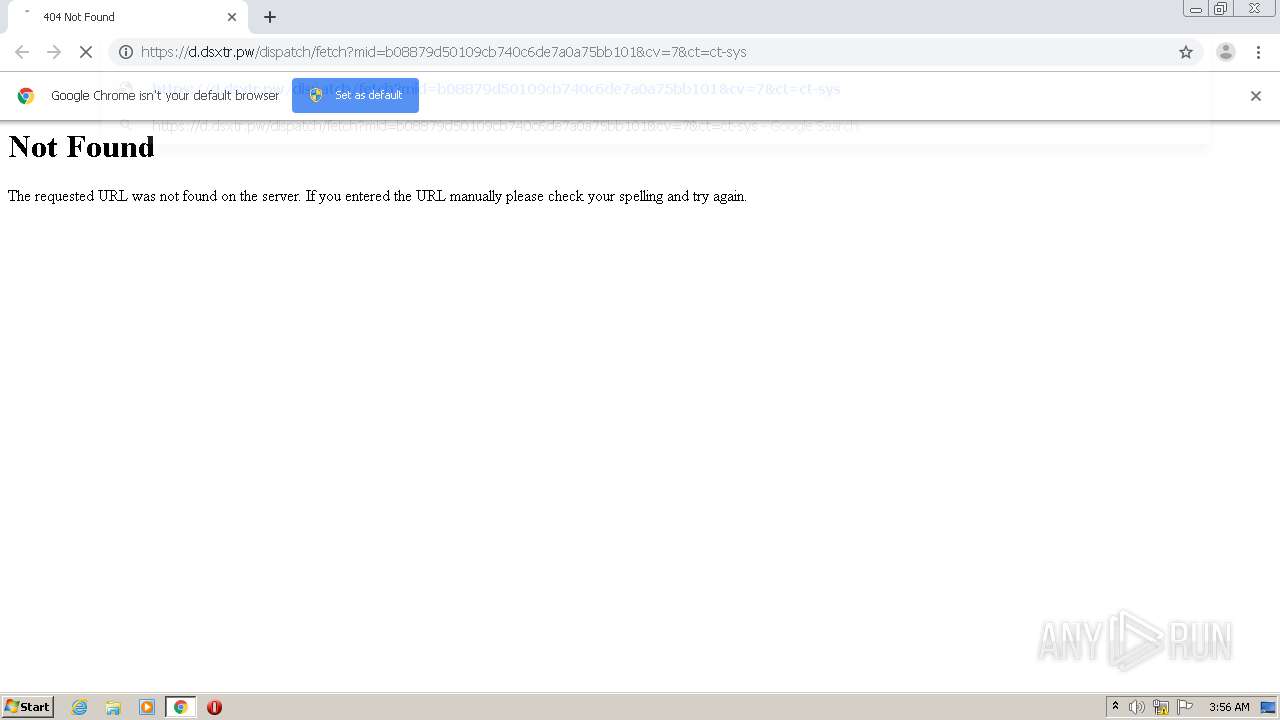Open the Windows Start menu

pos(28,707)
